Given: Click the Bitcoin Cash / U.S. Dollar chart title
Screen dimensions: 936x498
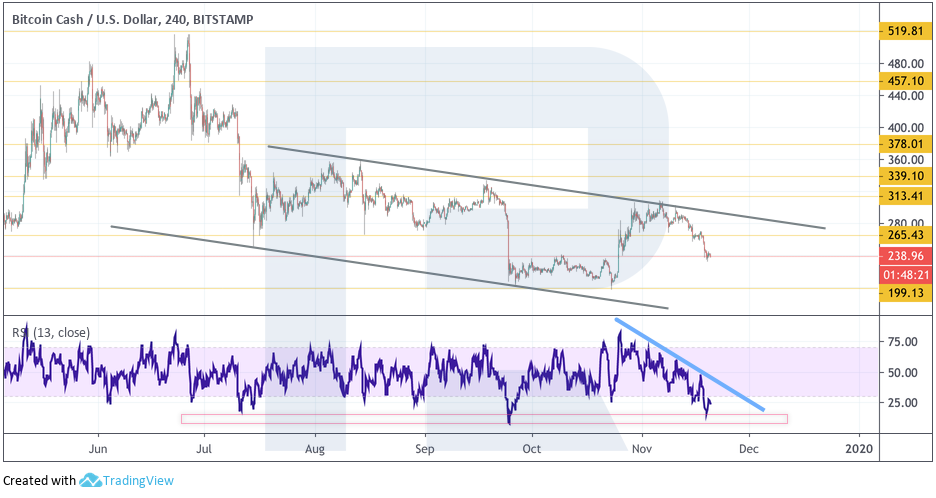Looking at the screenshot, I should [133, 19].
